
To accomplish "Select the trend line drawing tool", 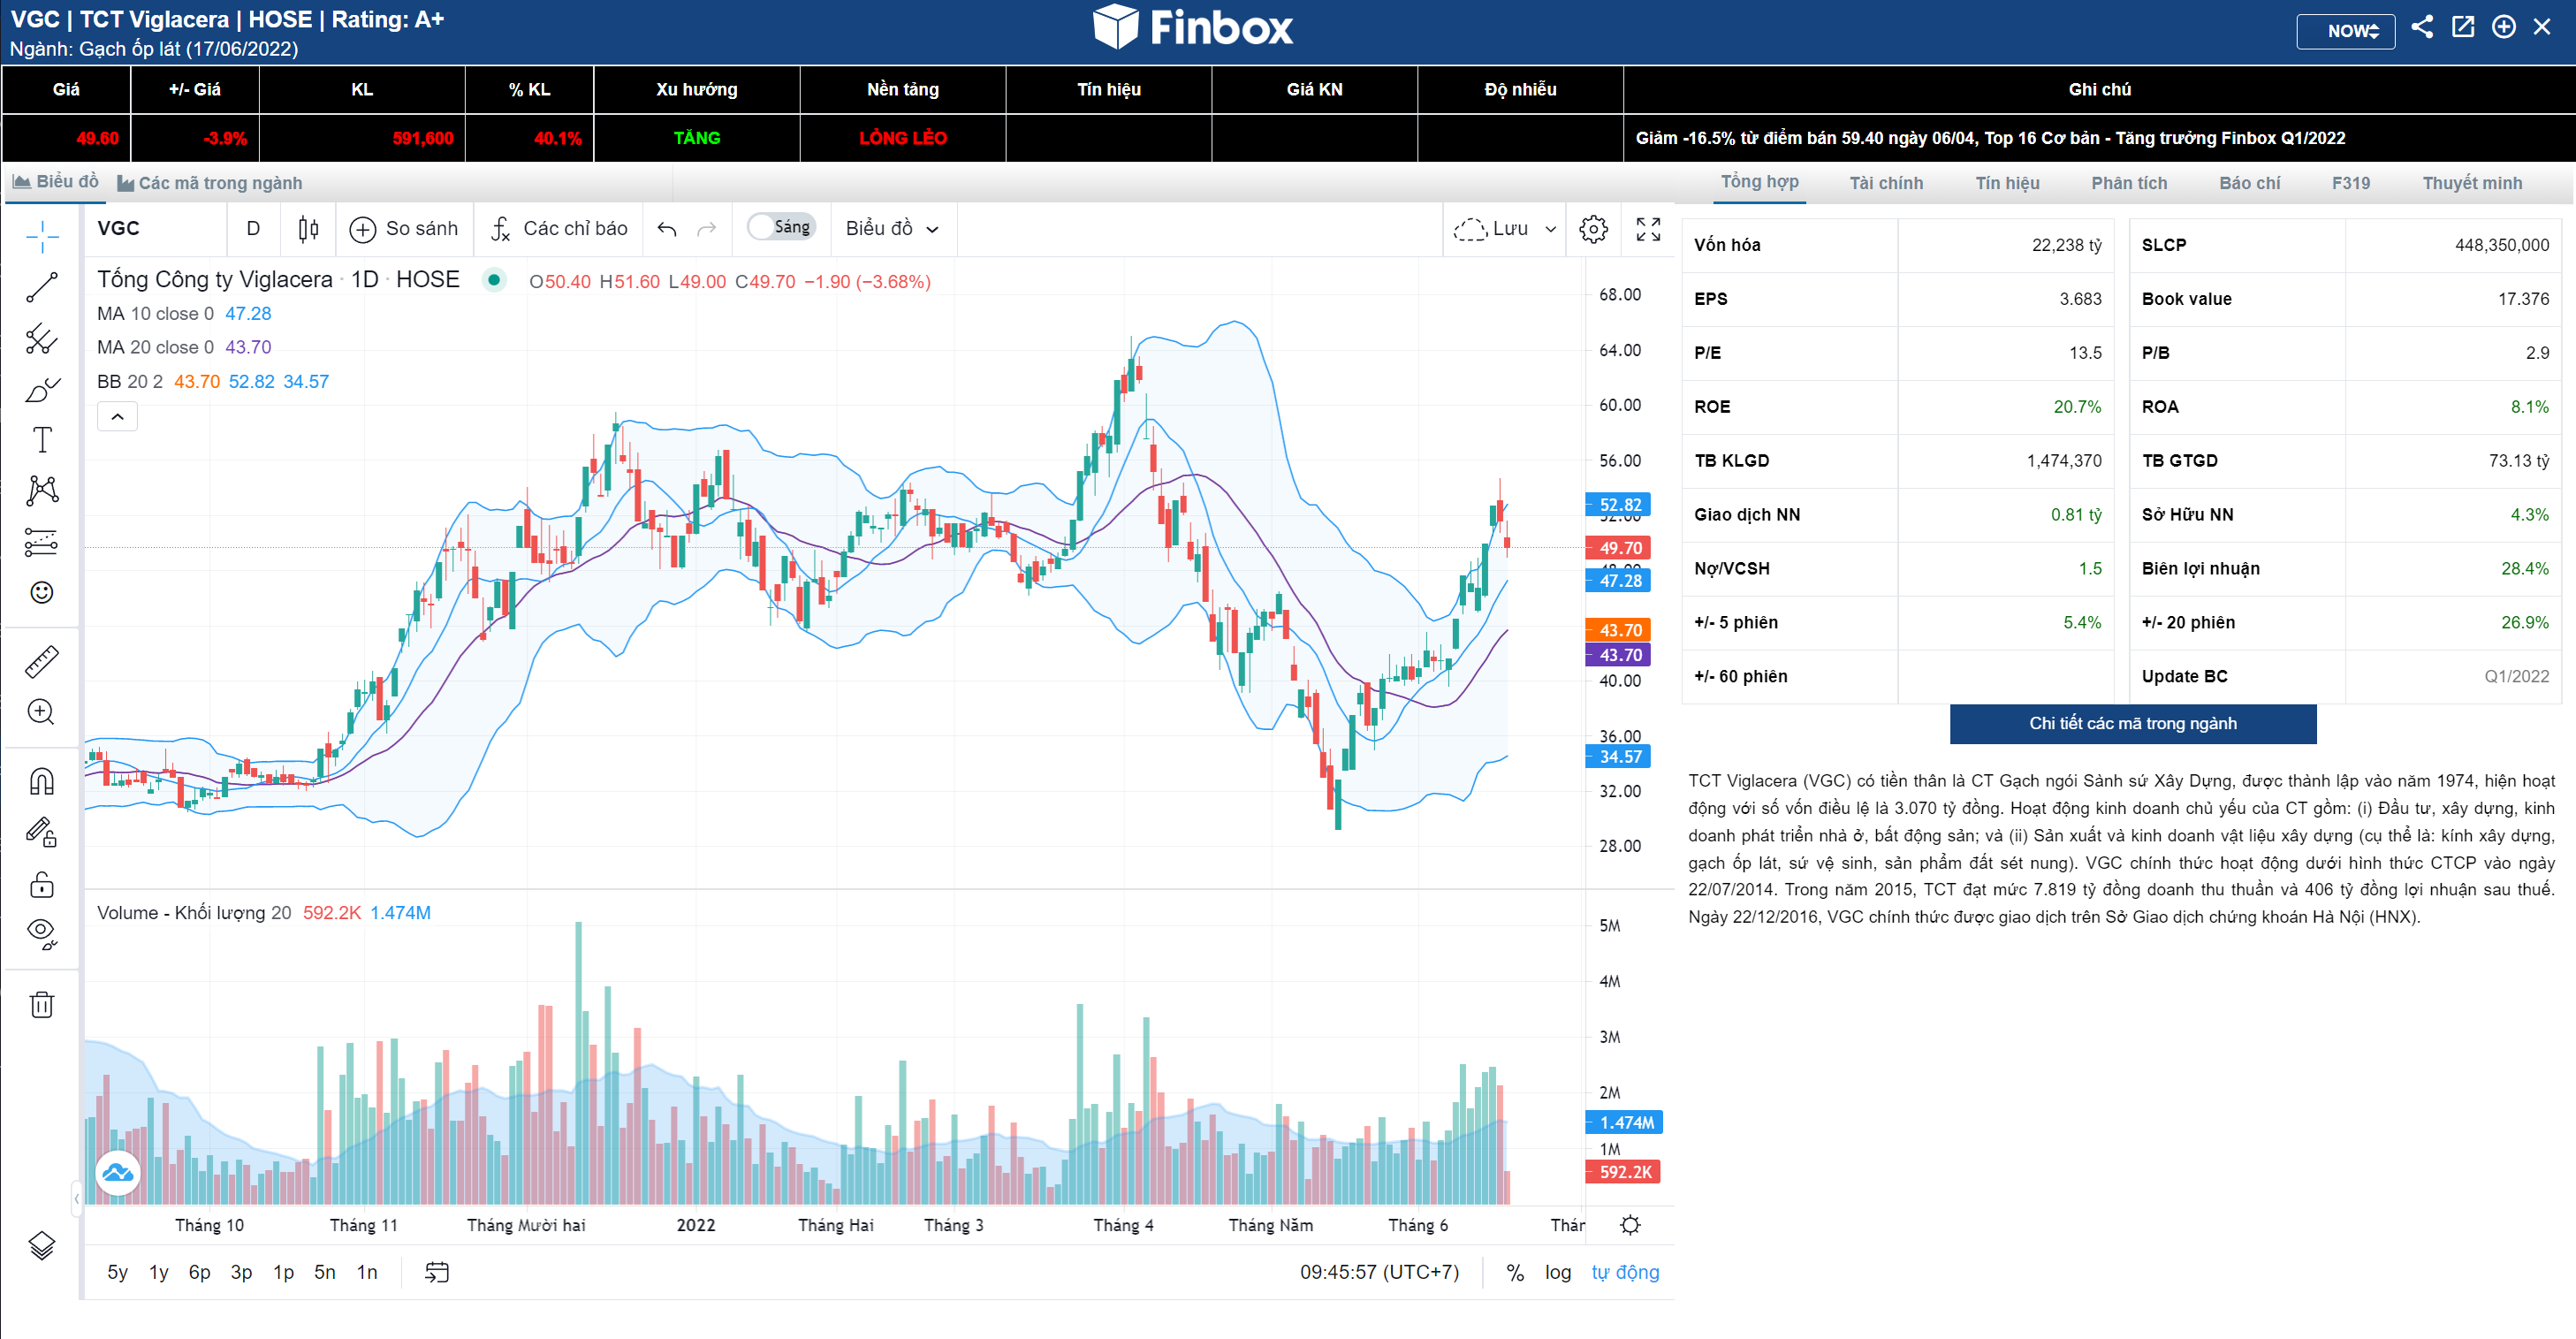I will pyautogui.click(x=41, y=288).
